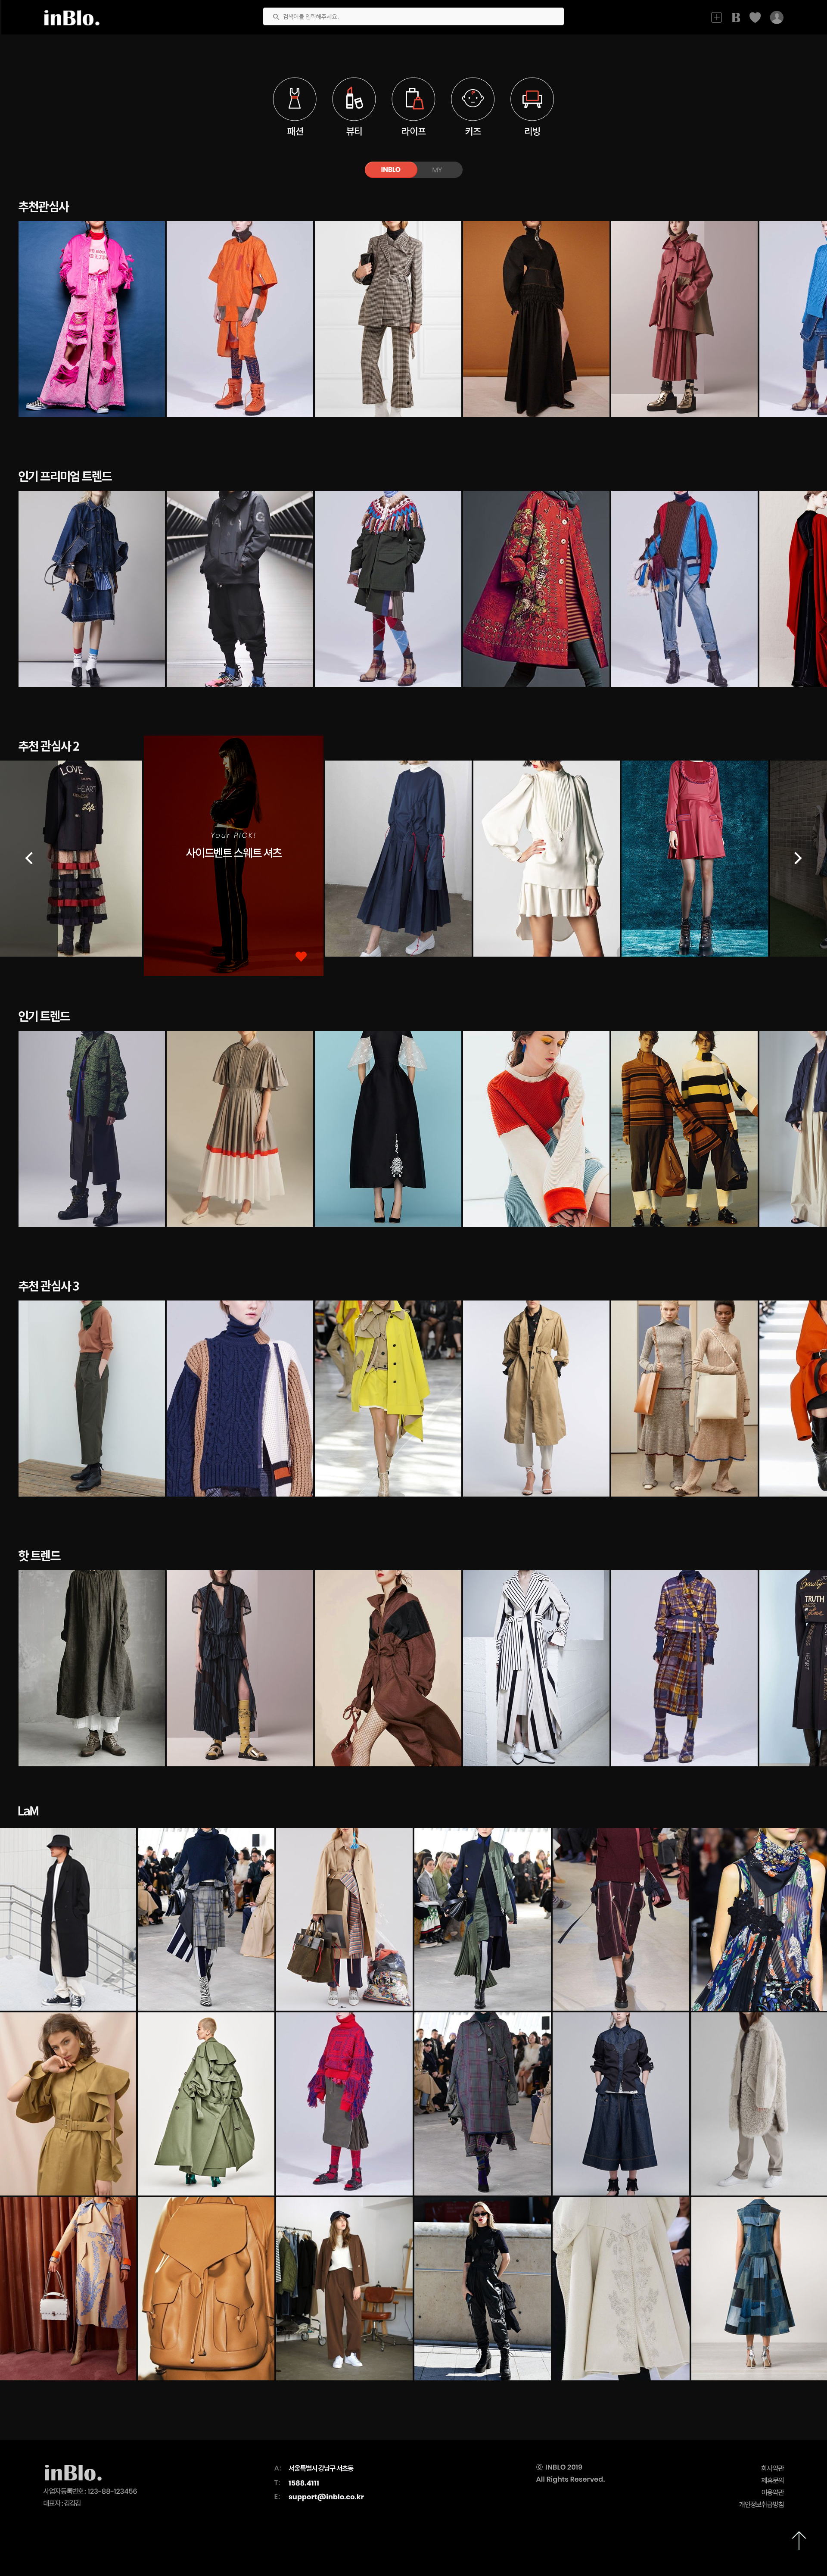Open the denim patchwork dress in LaM
The width and height of the screenshot is (827, 2576).
point(759,2289)
